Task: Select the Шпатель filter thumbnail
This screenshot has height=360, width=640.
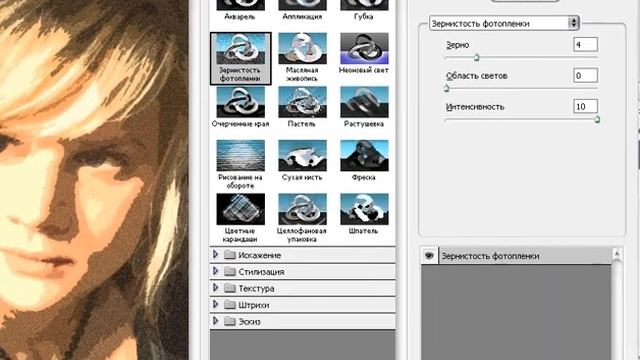Action: click(x=364, y=209)
